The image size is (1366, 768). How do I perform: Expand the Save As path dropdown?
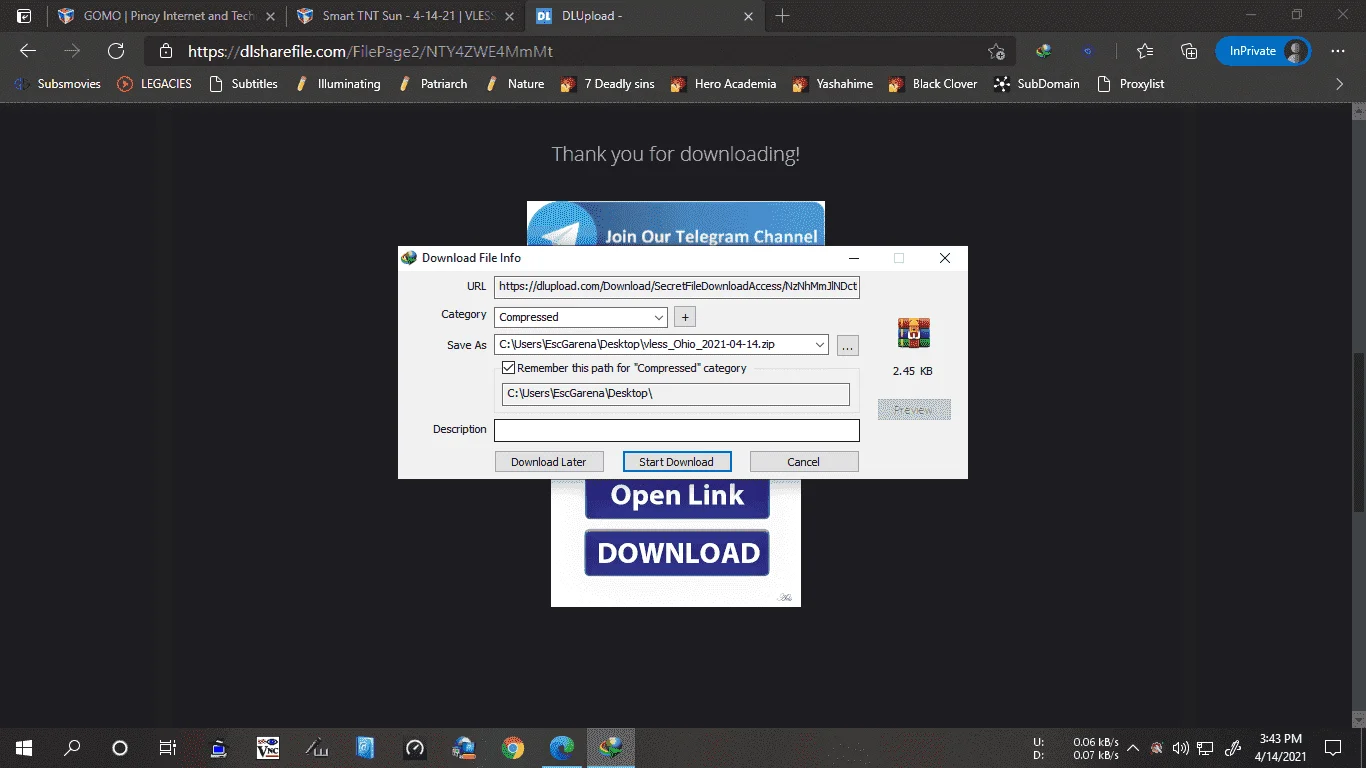coord(821,344)
